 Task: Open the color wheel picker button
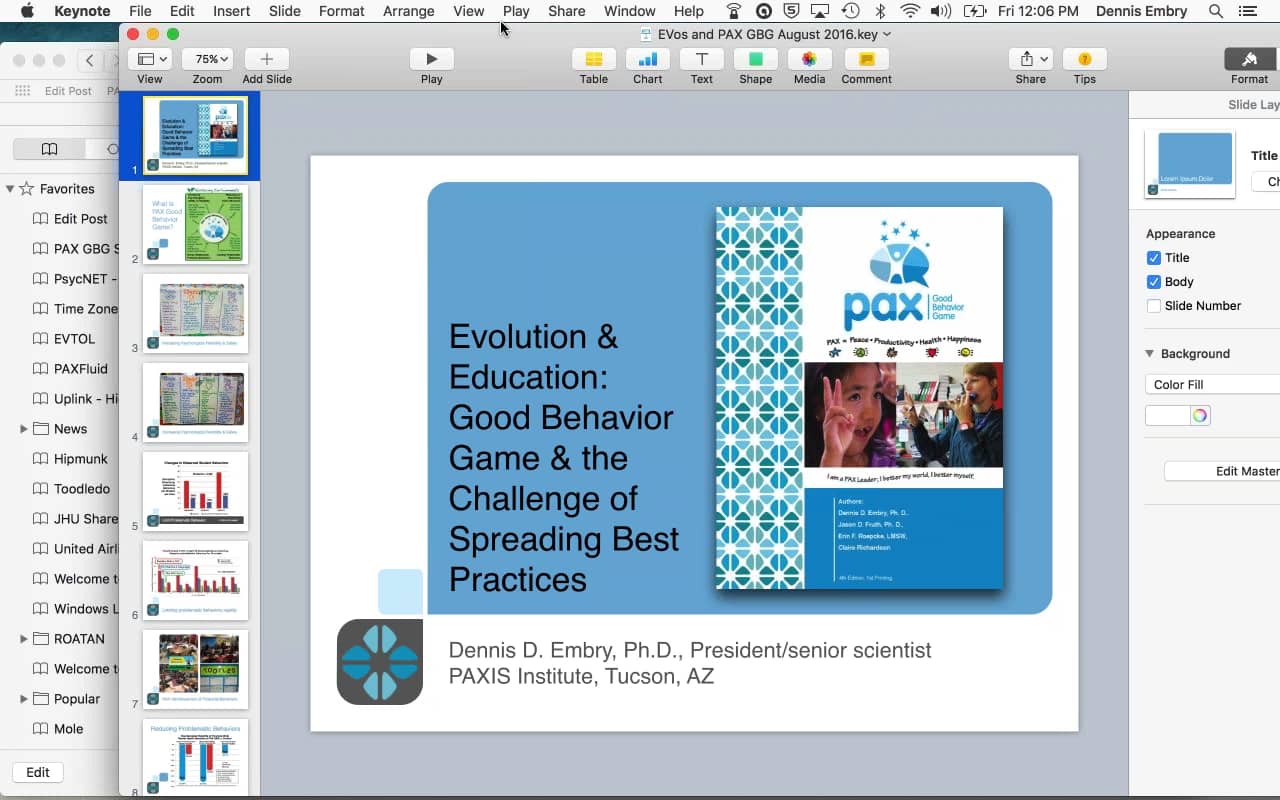pyautogui.click(x=1200, y=415)
